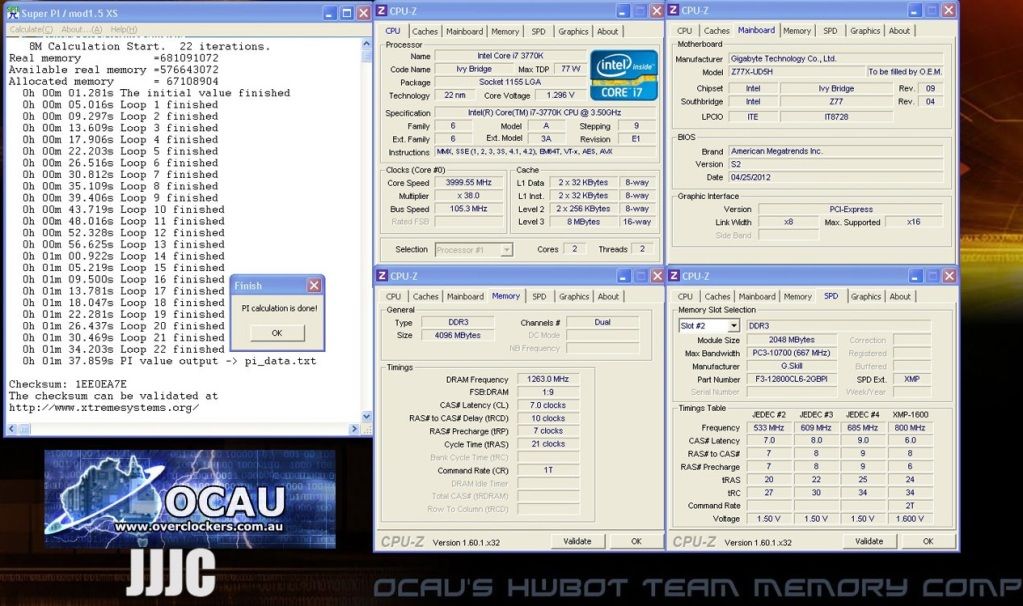Screen dimensions: 1023x606
Task: Minimize the Super PI window
Action: [x=330, y=12]
